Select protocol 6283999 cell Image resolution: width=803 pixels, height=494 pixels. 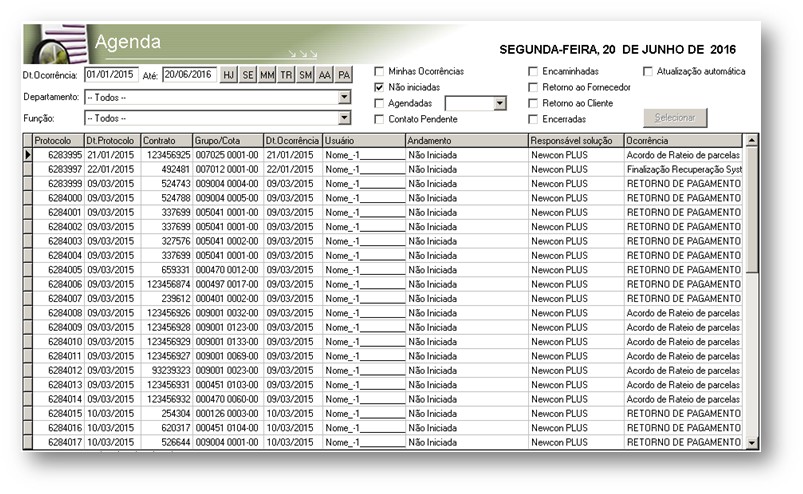[x=59, y=183]
